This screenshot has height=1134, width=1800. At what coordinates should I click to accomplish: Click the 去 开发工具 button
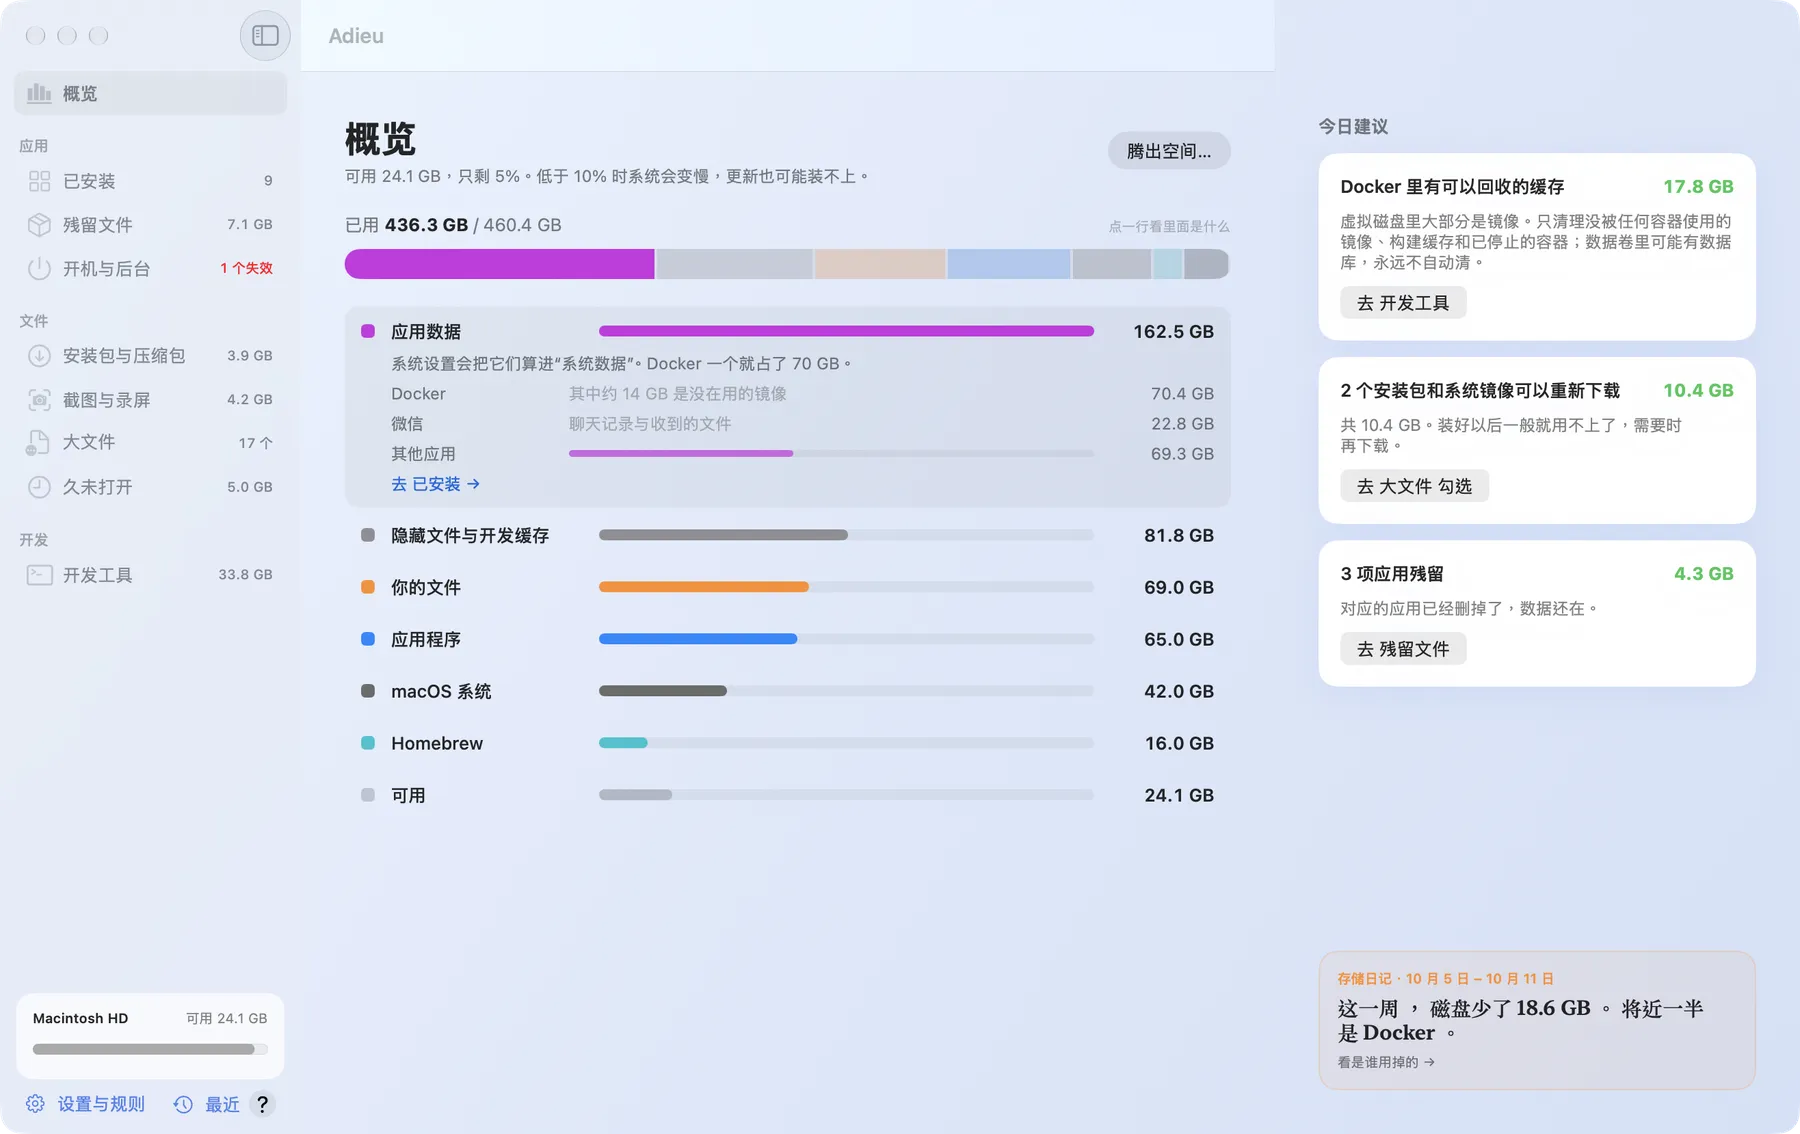tap(1403, 303)
